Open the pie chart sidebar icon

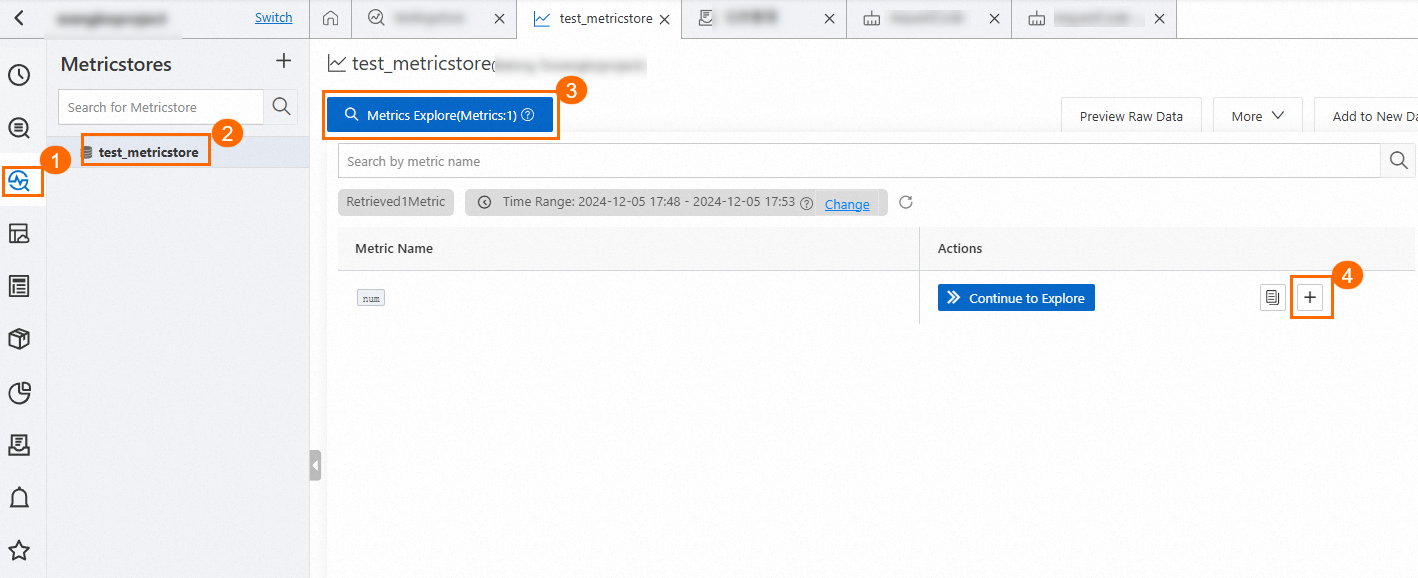click(x=19, y=393)
